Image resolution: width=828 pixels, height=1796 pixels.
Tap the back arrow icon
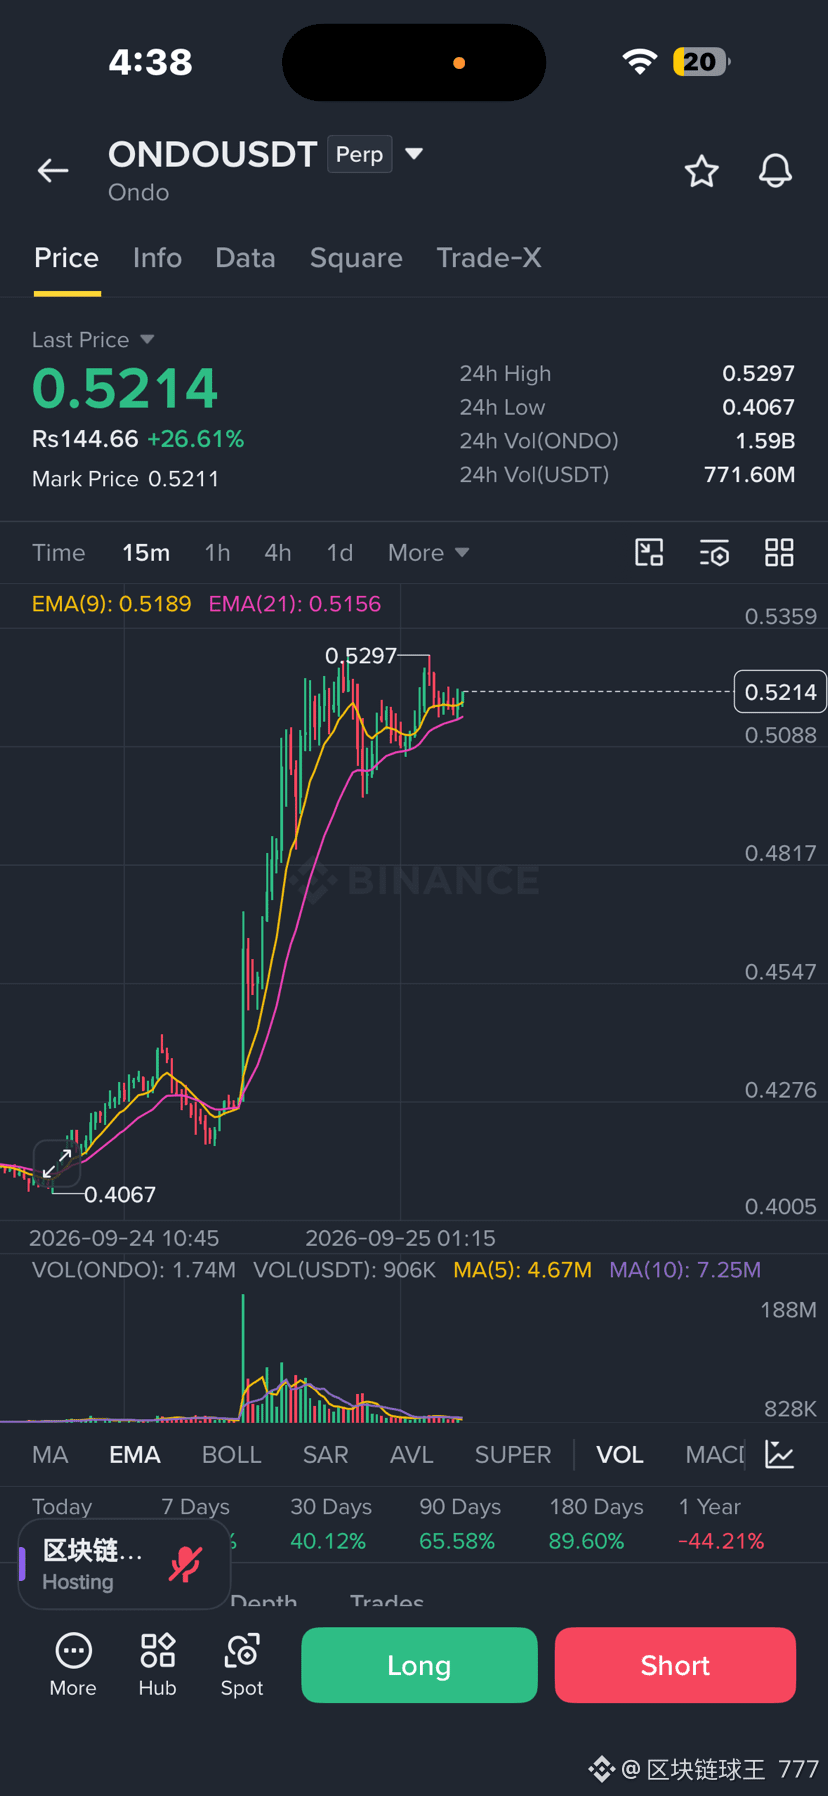[x=53, y=171]
